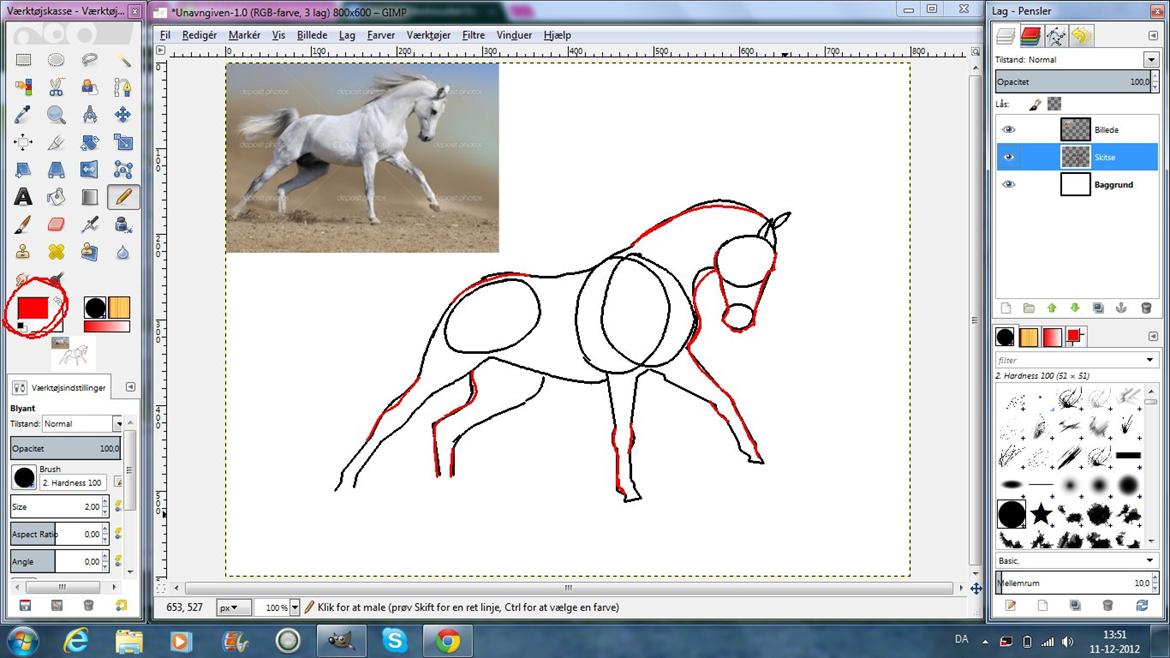Image resolution: width=1170 pixels, height=658 pixels.
Task: Select the Bucket Fill tool
Action: coord(56,197)
